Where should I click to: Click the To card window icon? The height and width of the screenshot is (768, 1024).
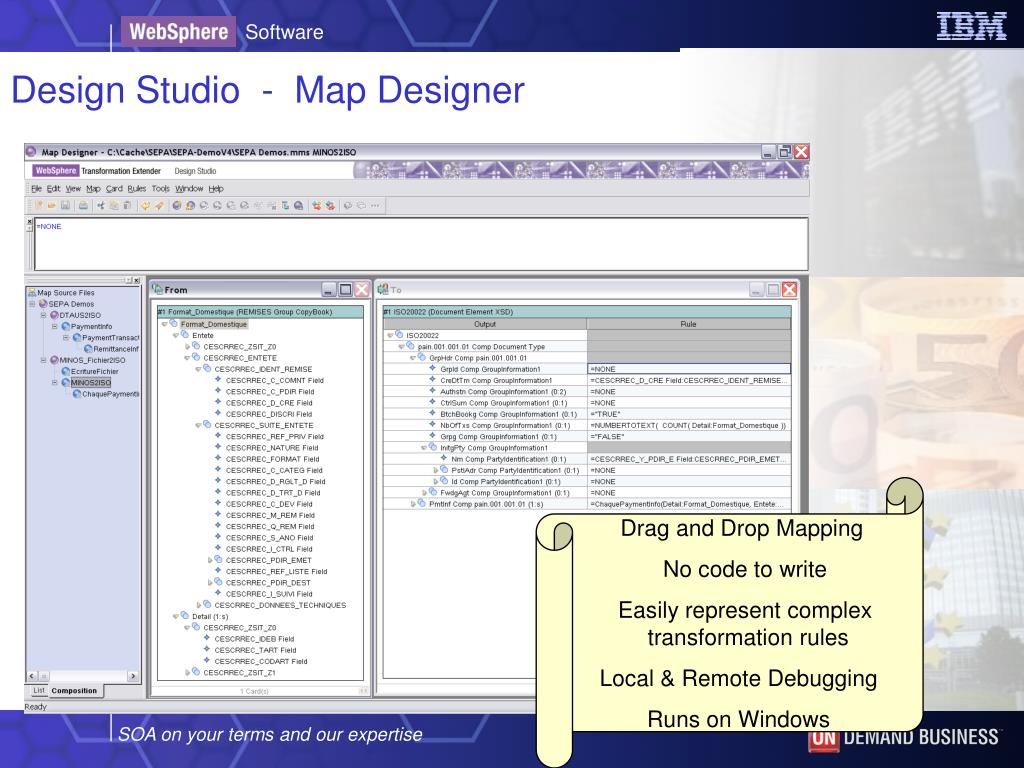(x=383, y=289)
